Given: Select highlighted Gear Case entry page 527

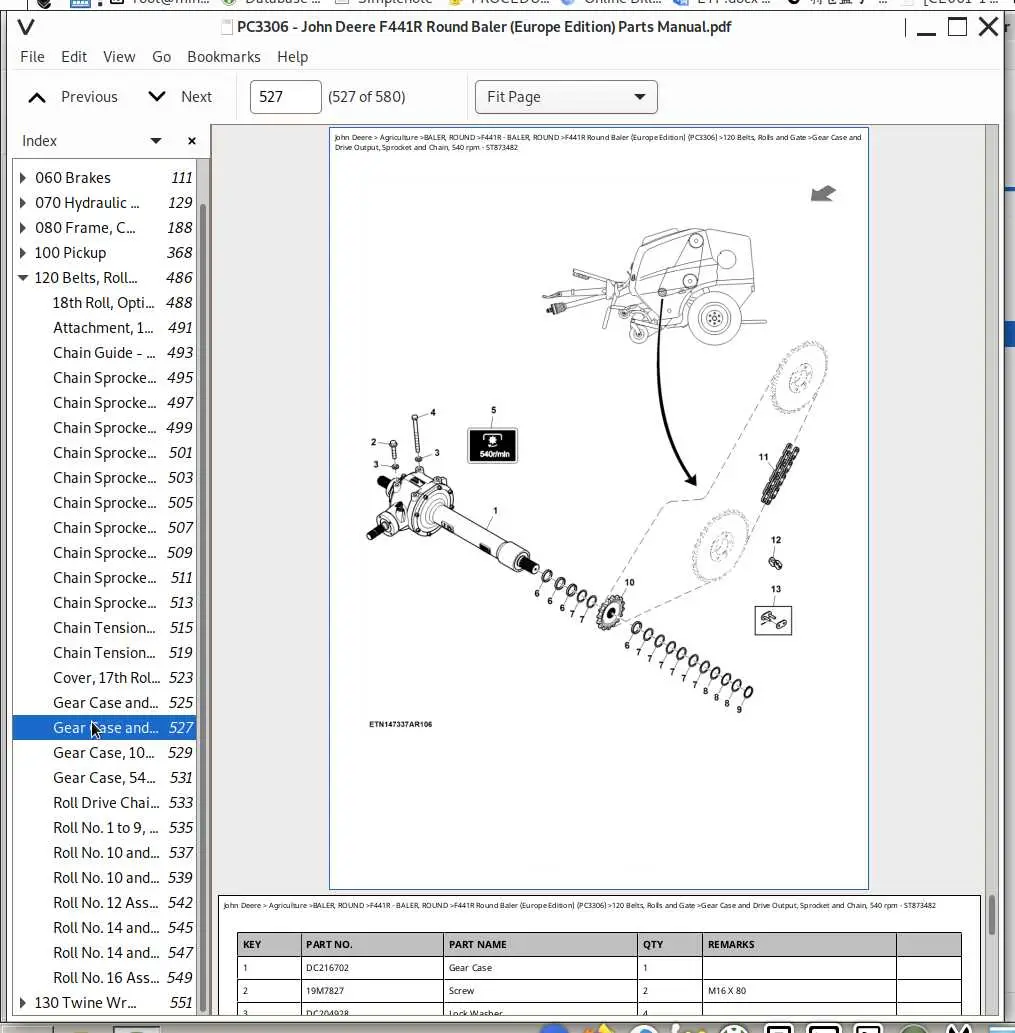Looking at the screenshot, I should [x=104, y=728].
